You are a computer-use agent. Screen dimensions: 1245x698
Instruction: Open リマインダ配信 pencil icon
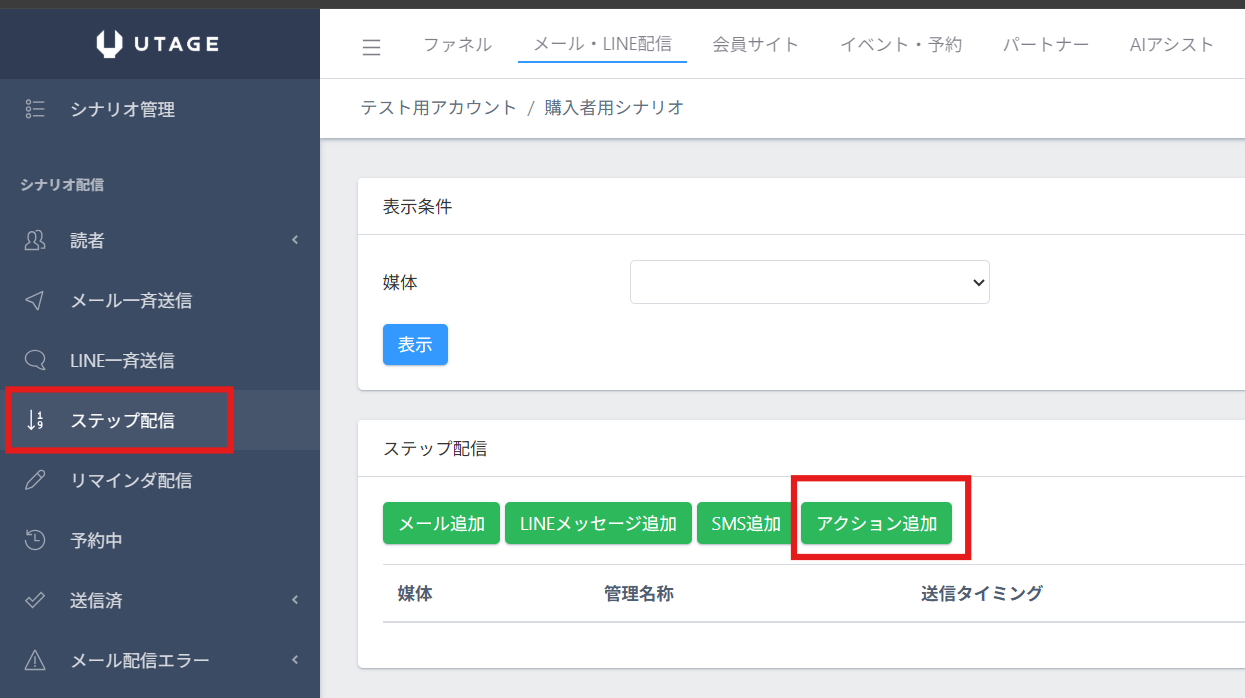point(35,480)
